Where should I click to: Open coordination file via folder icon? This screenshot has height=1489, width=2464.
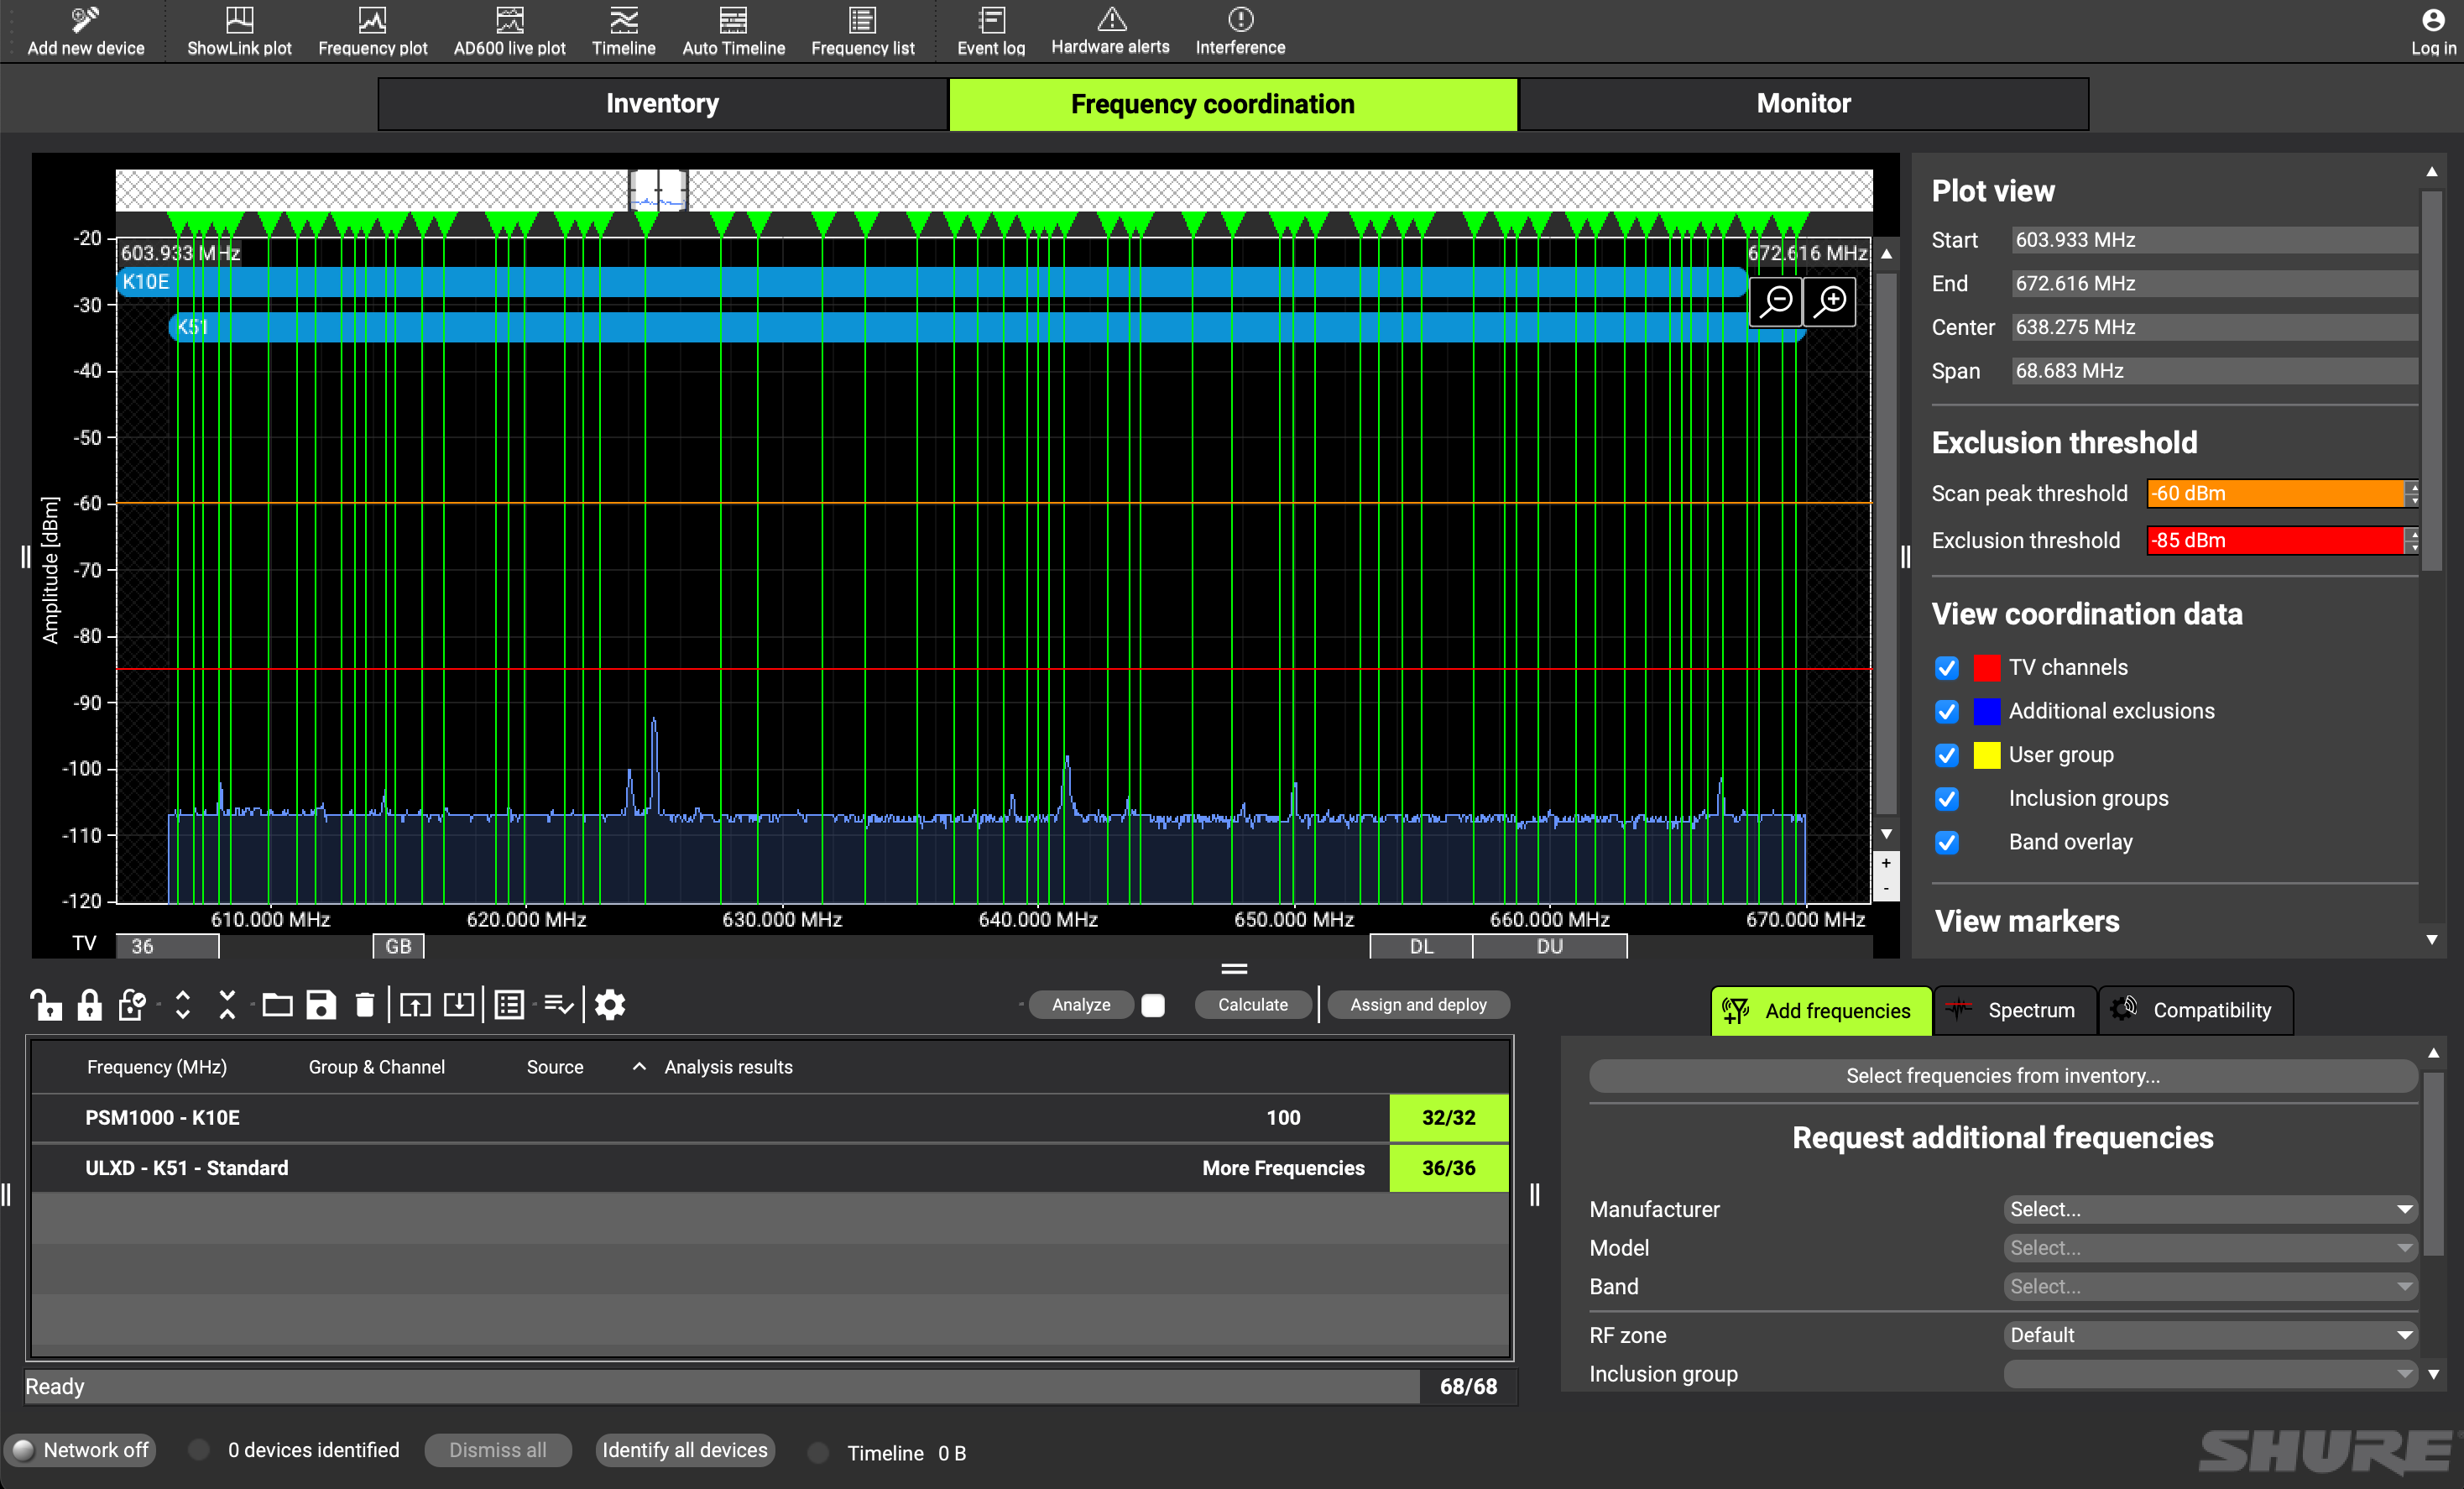click(277, 1004)
